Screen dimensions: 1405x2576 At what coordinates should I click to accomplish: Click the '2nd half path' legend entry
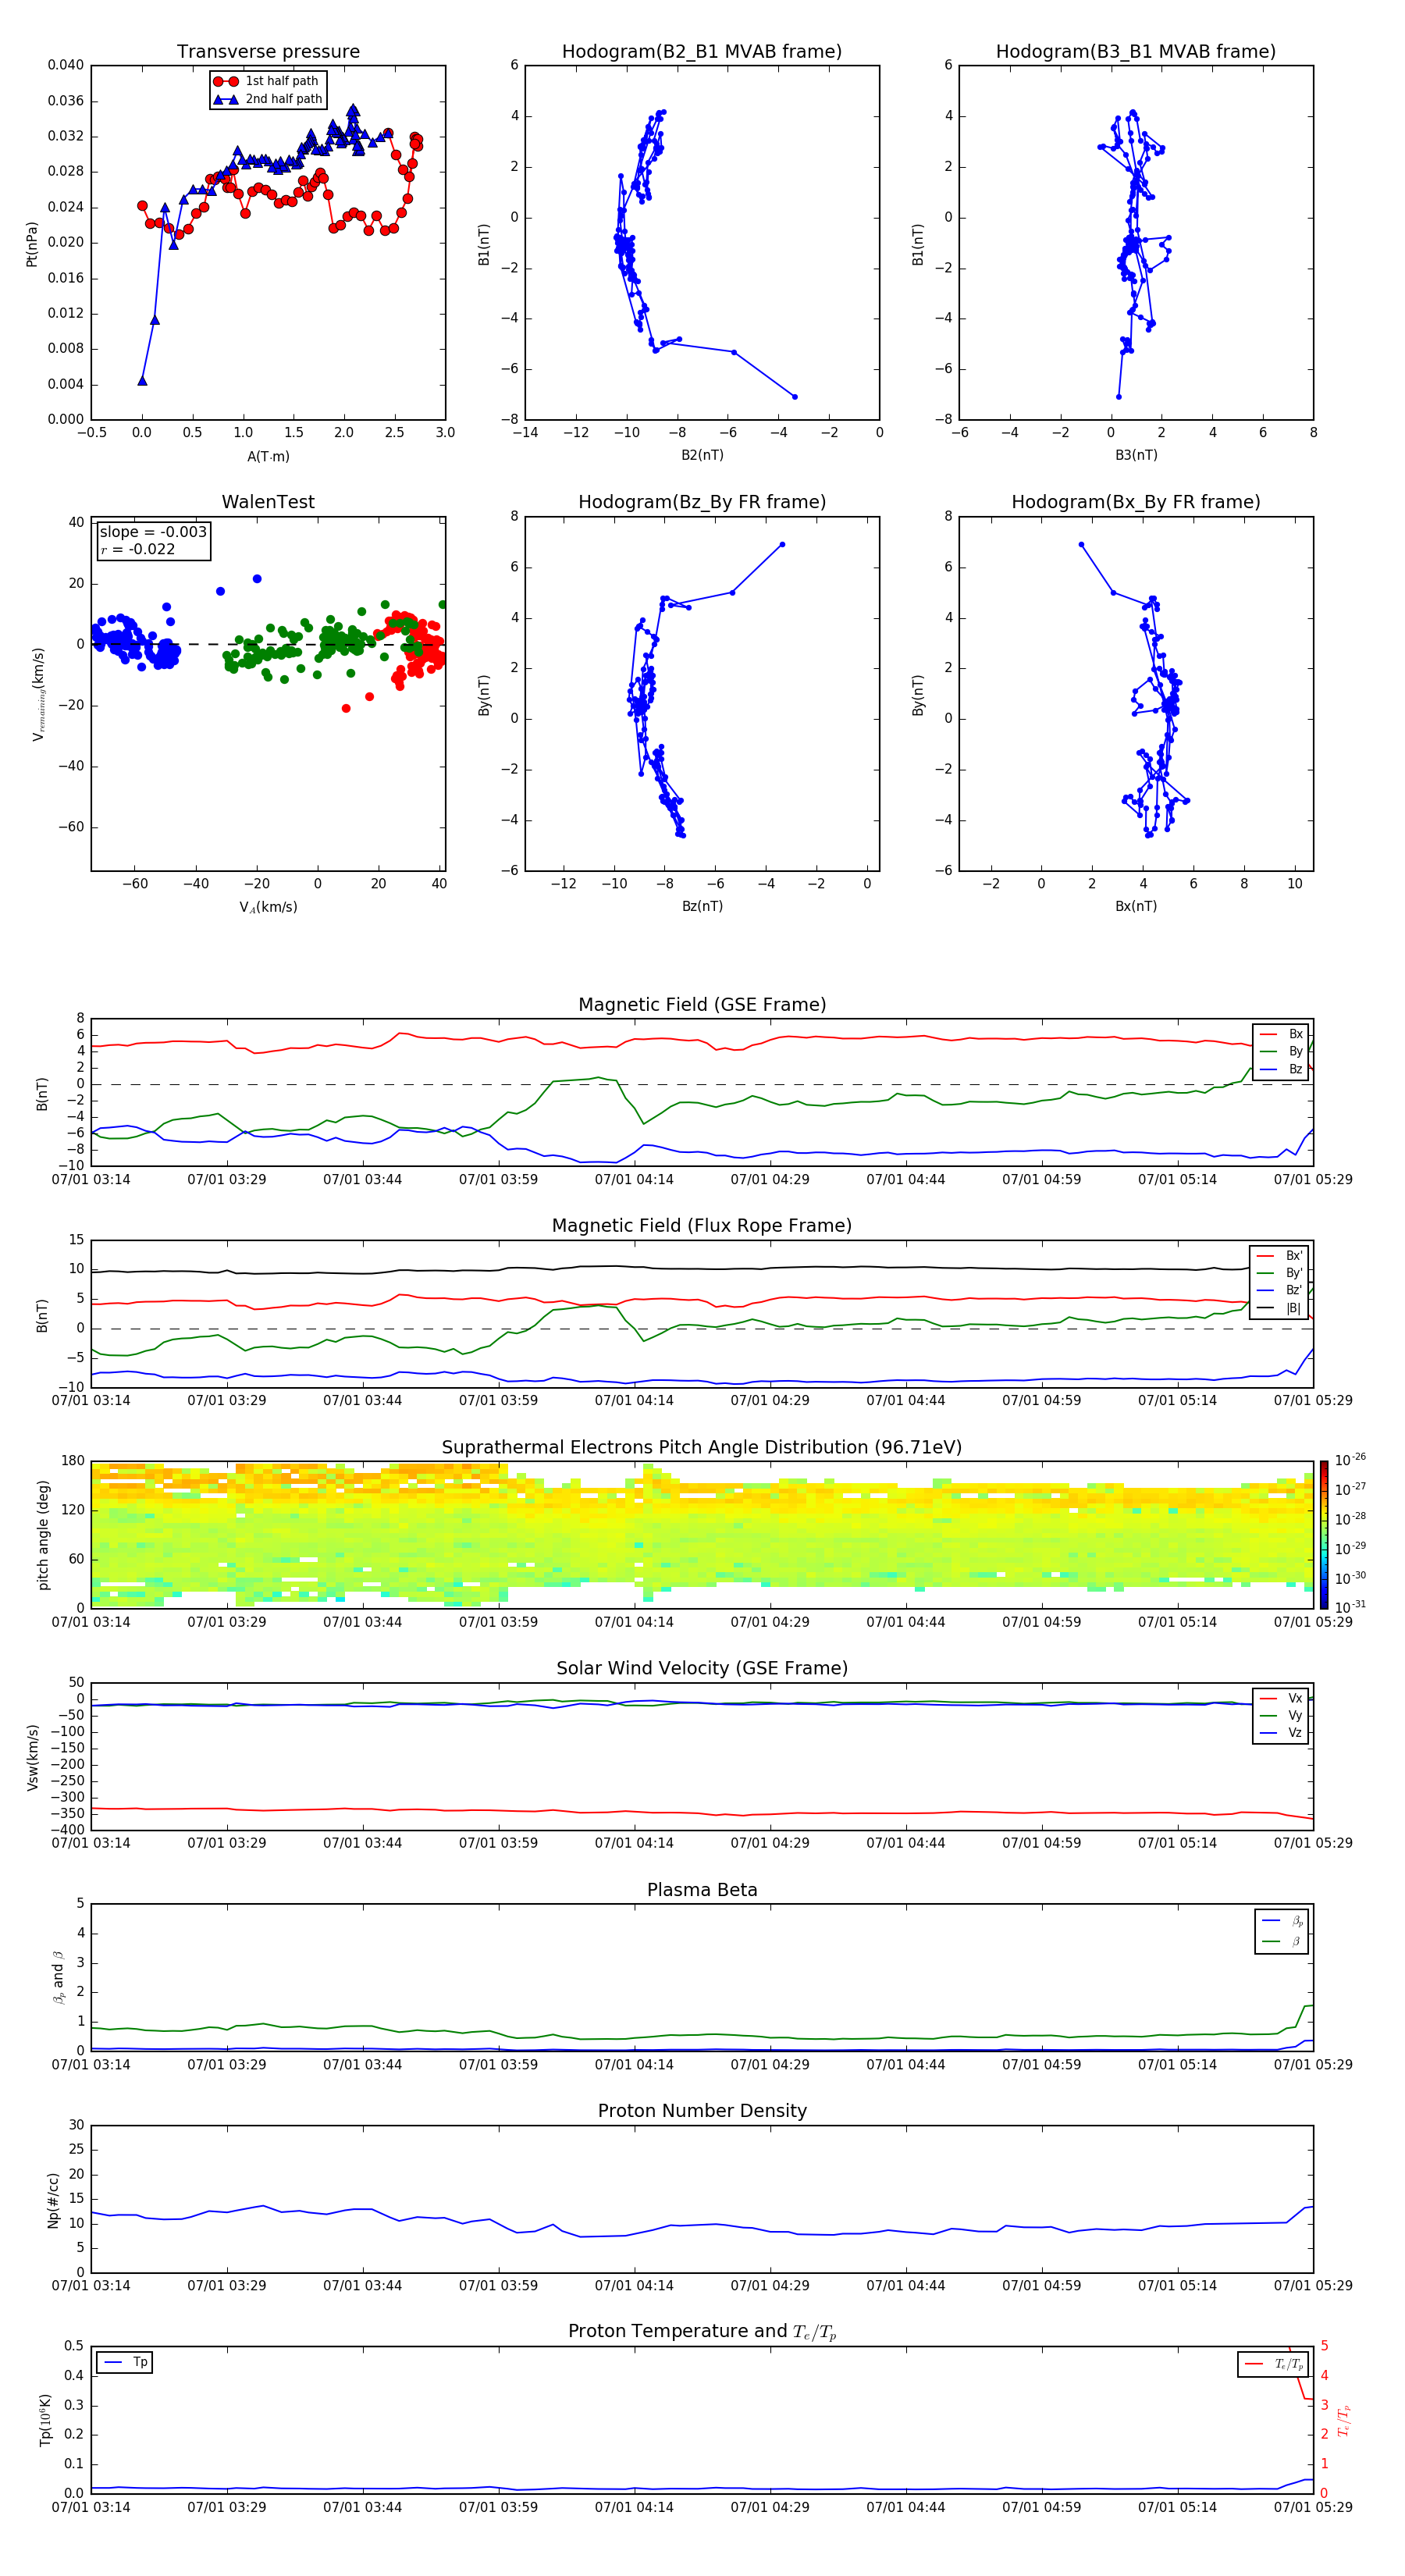[267, 99]
